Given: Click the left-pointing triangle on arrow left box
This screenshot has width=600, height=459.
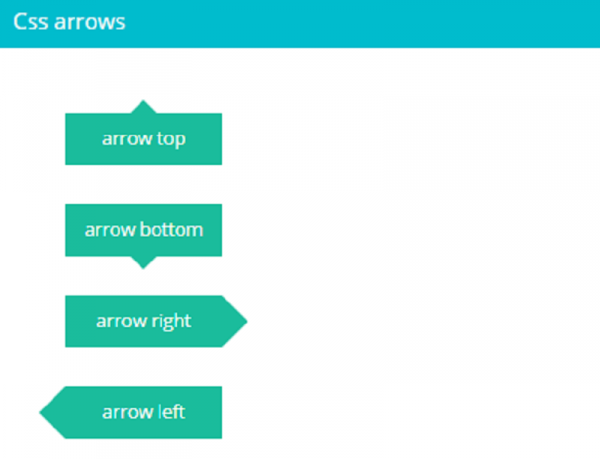Looking at the screenshot, I should tap(52, 412).
